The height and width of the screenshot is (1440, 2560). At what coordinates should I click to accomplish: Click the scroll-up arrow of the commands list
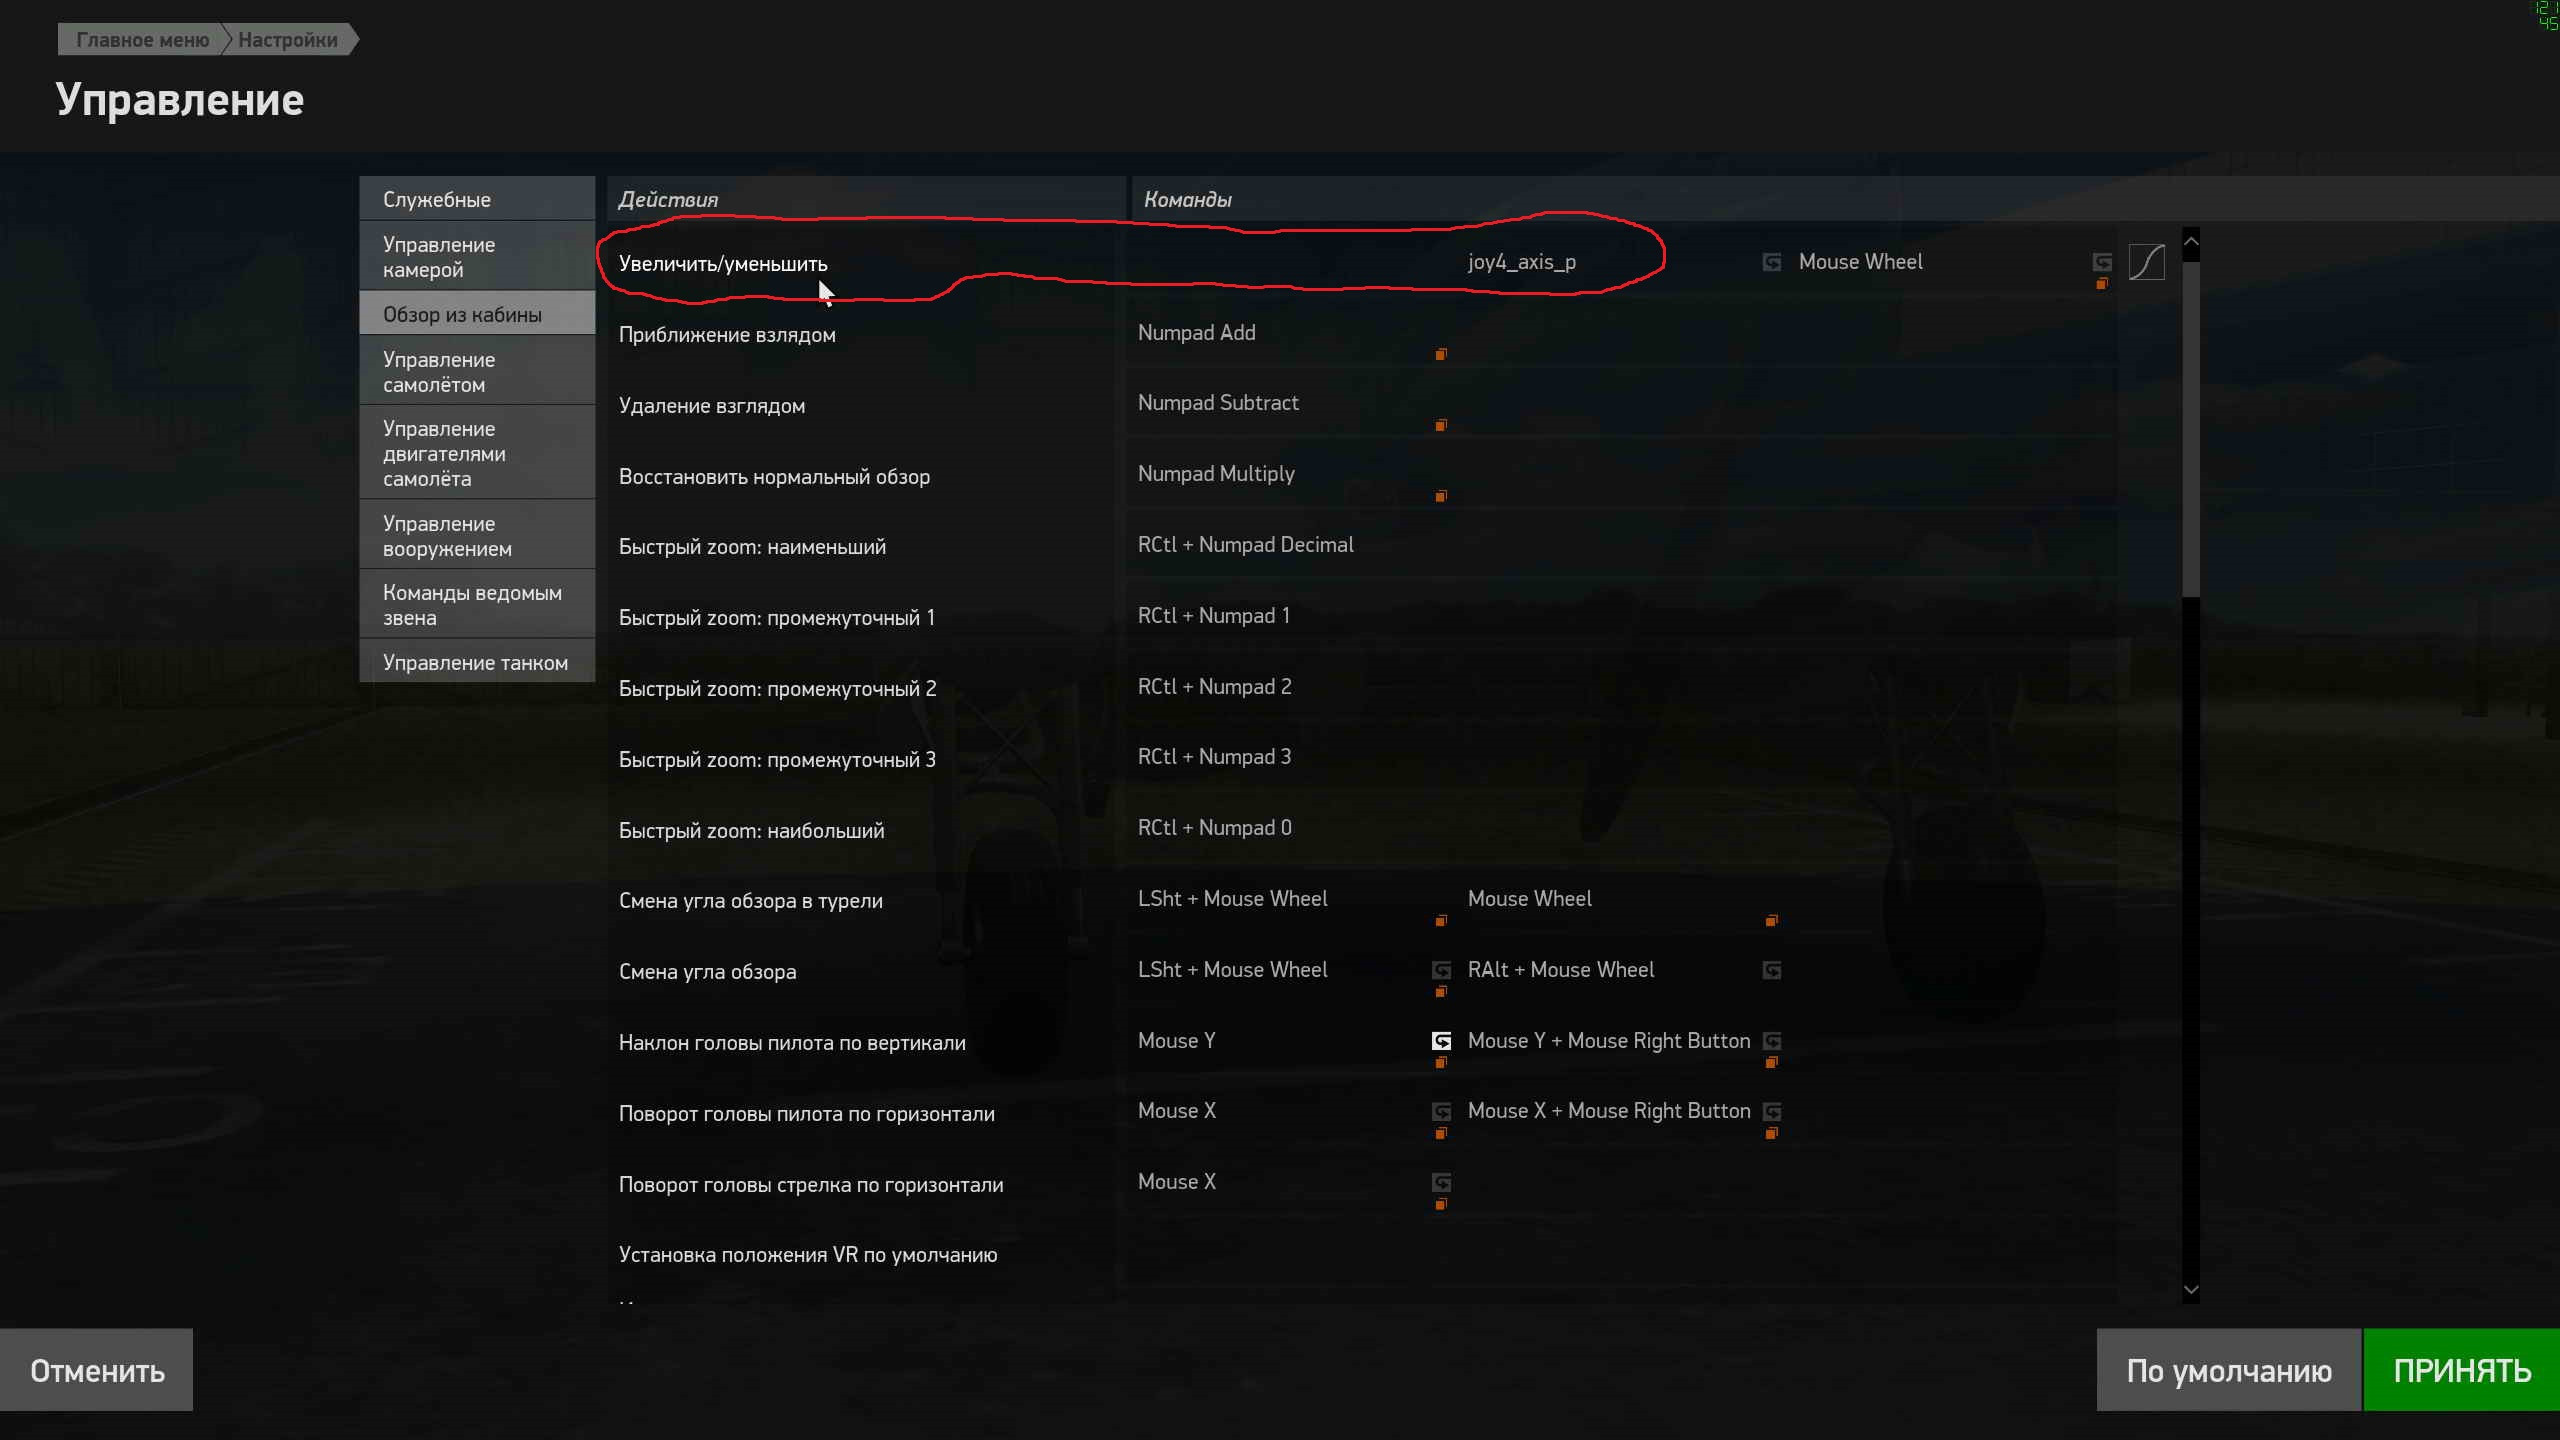point(2190,242)
